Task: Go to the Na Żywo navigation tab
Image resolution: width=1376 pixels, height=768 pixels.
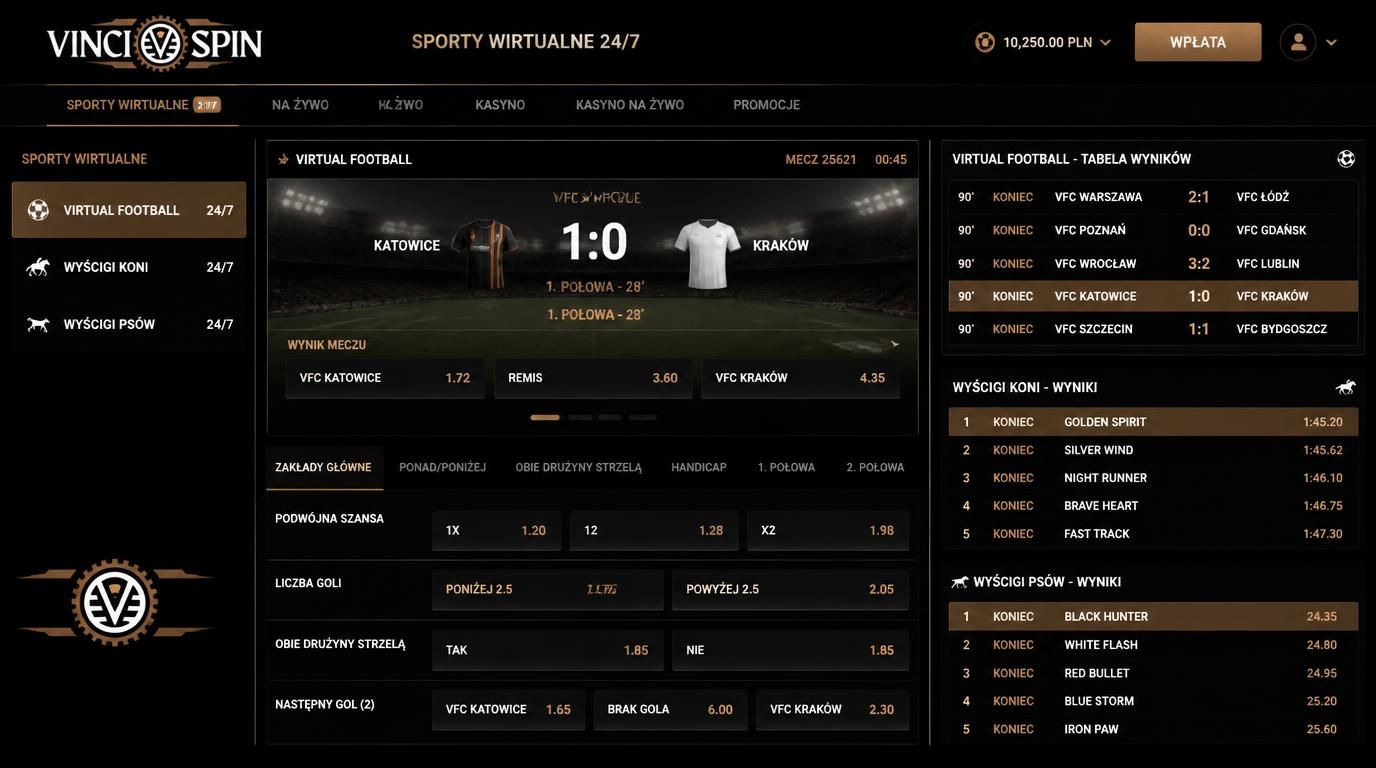Action: coord(300,105)
